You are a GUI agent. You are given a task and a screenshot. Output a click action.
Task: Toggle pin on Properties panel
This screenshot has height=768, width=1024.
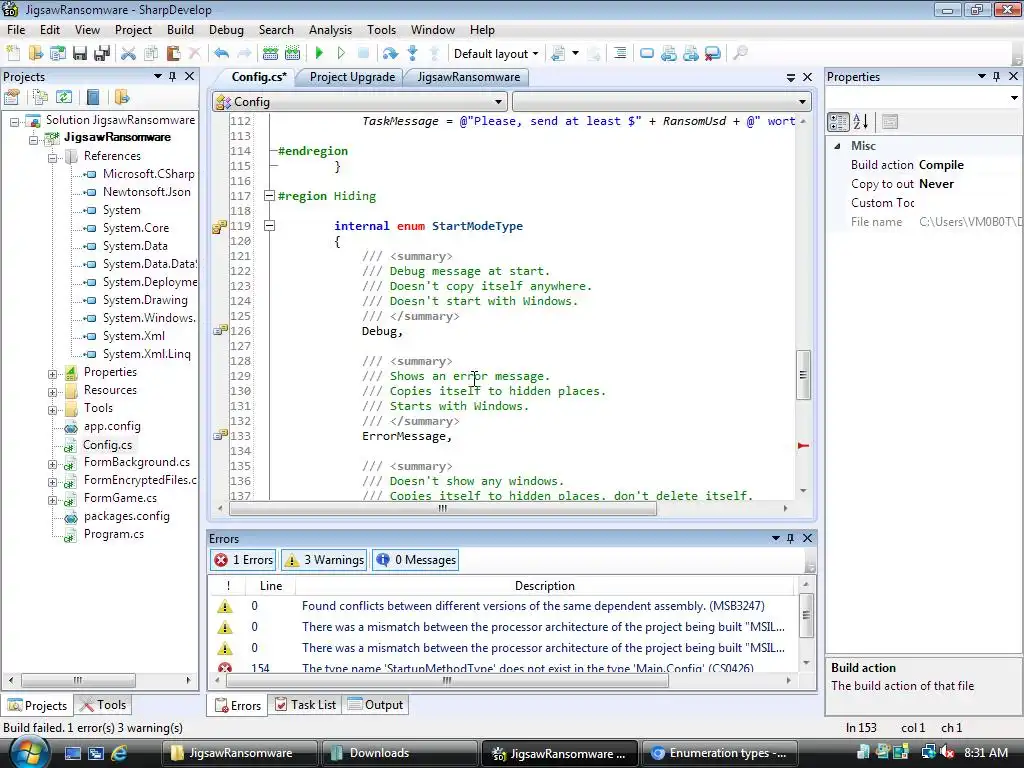tap(997, 76)
